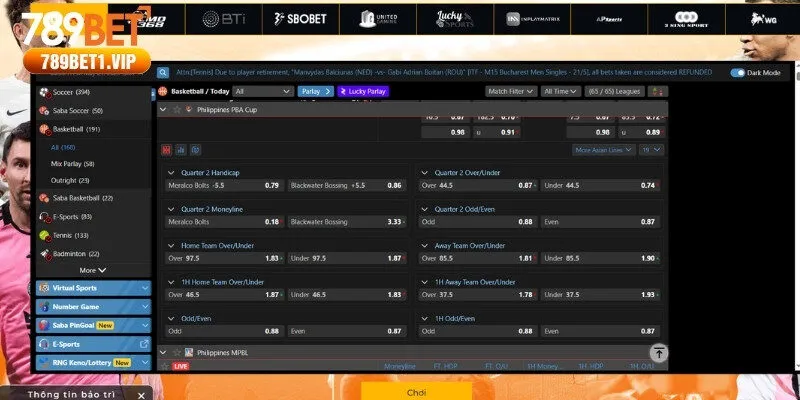800x400 pixels.
Task: Favorite the Philippines MPBL star
Action: 177,353
